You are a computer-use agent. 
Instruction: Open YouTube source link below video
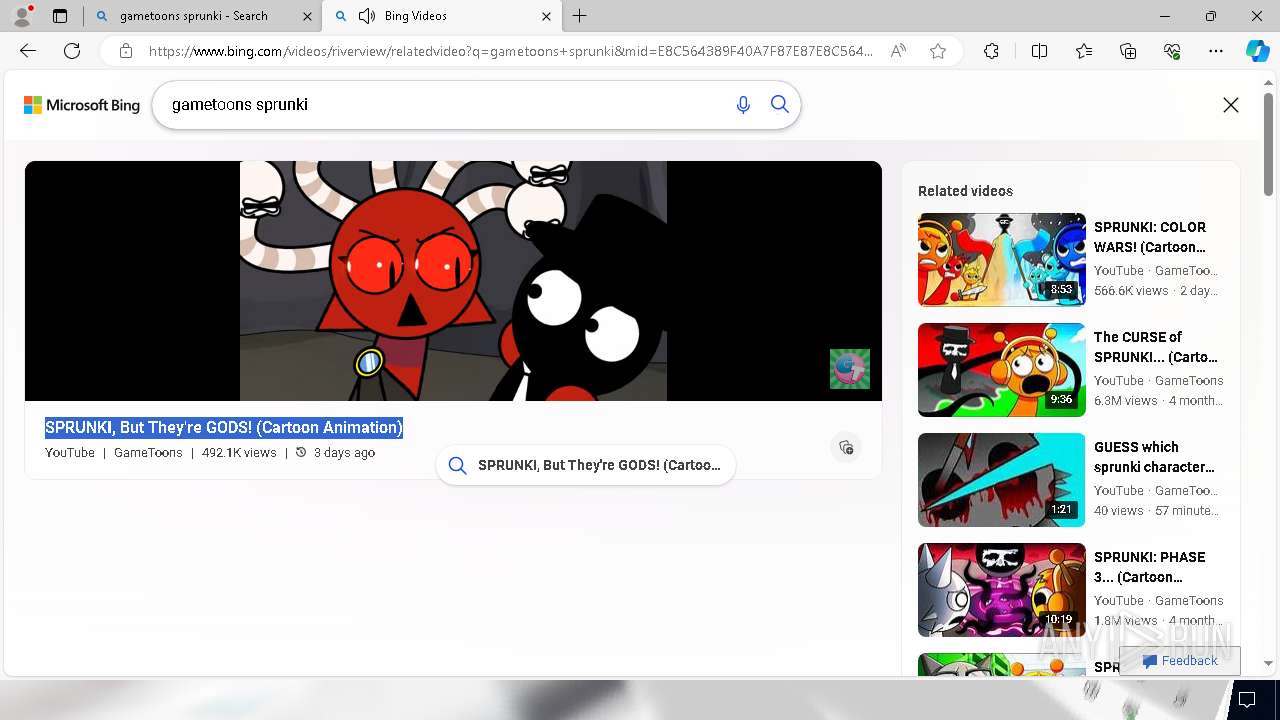[x=70, y=453]
